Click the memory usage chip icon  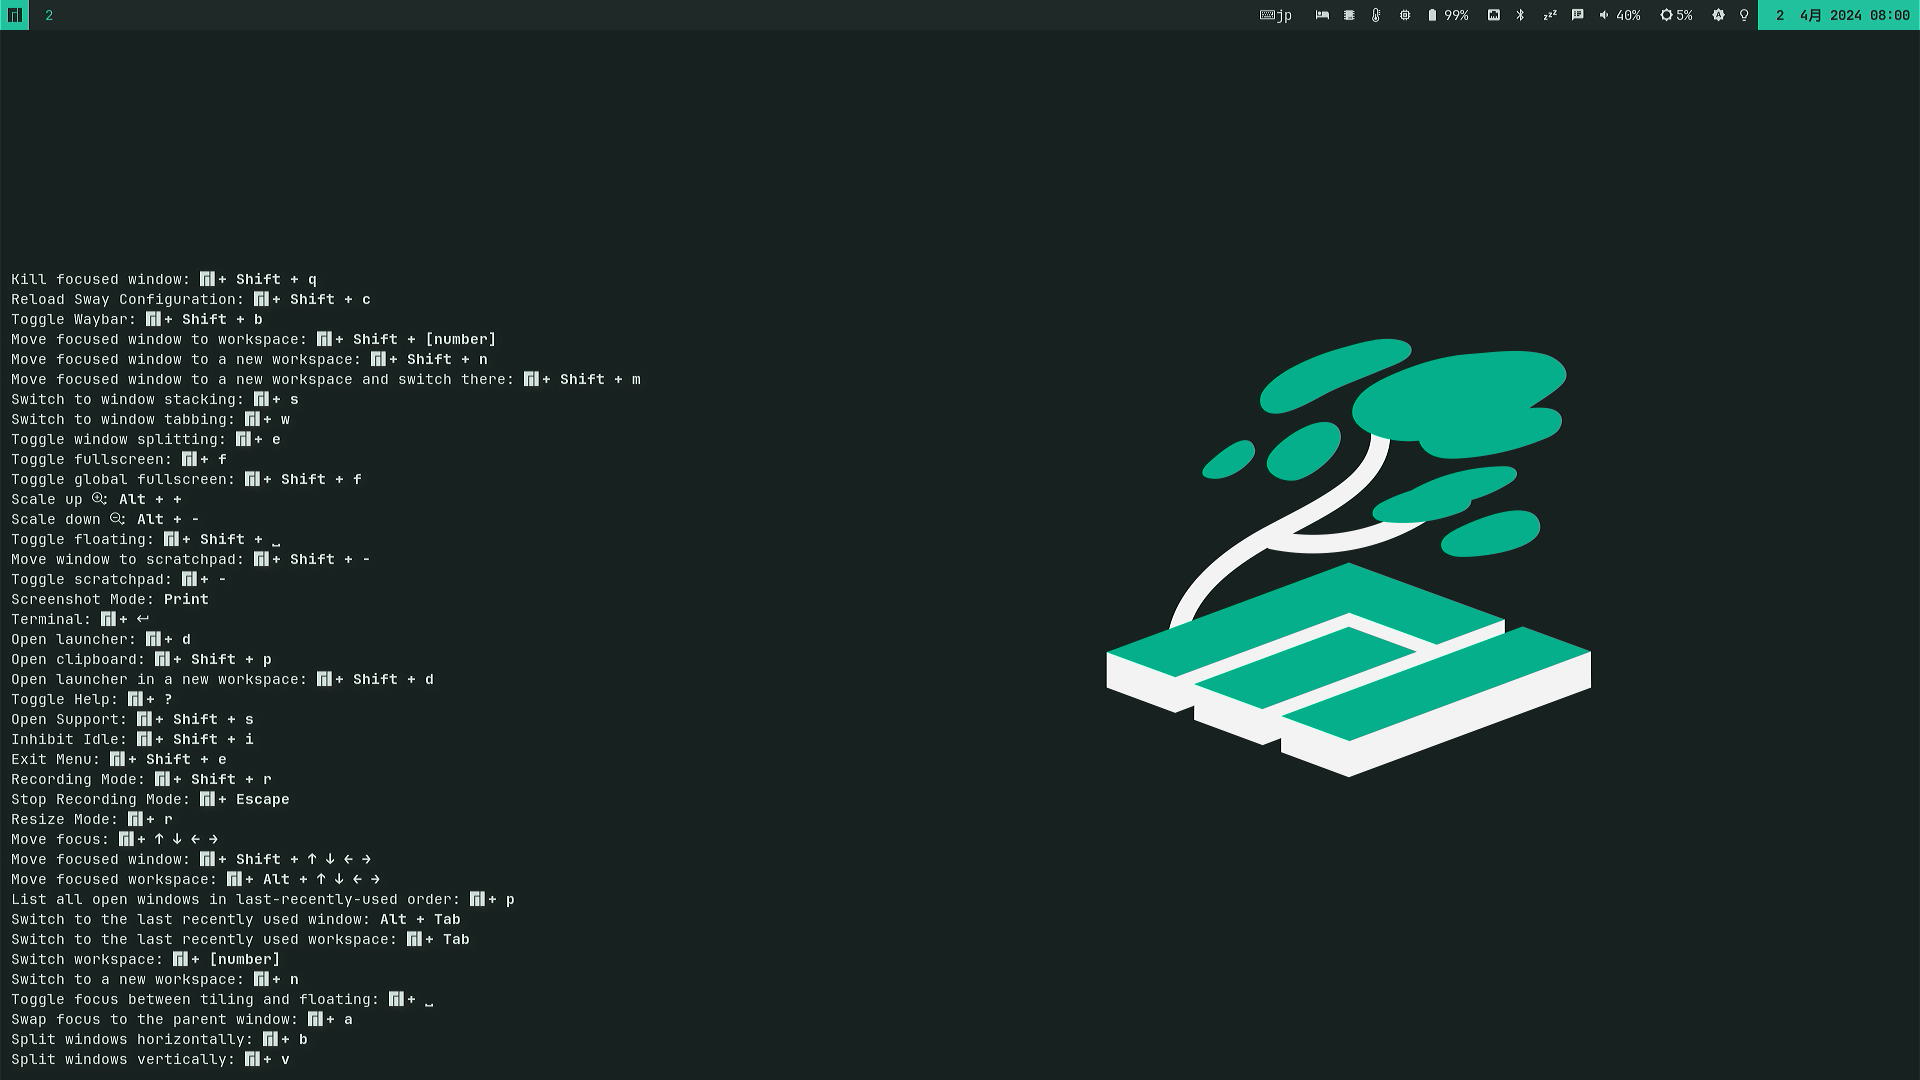(1349, 15)
